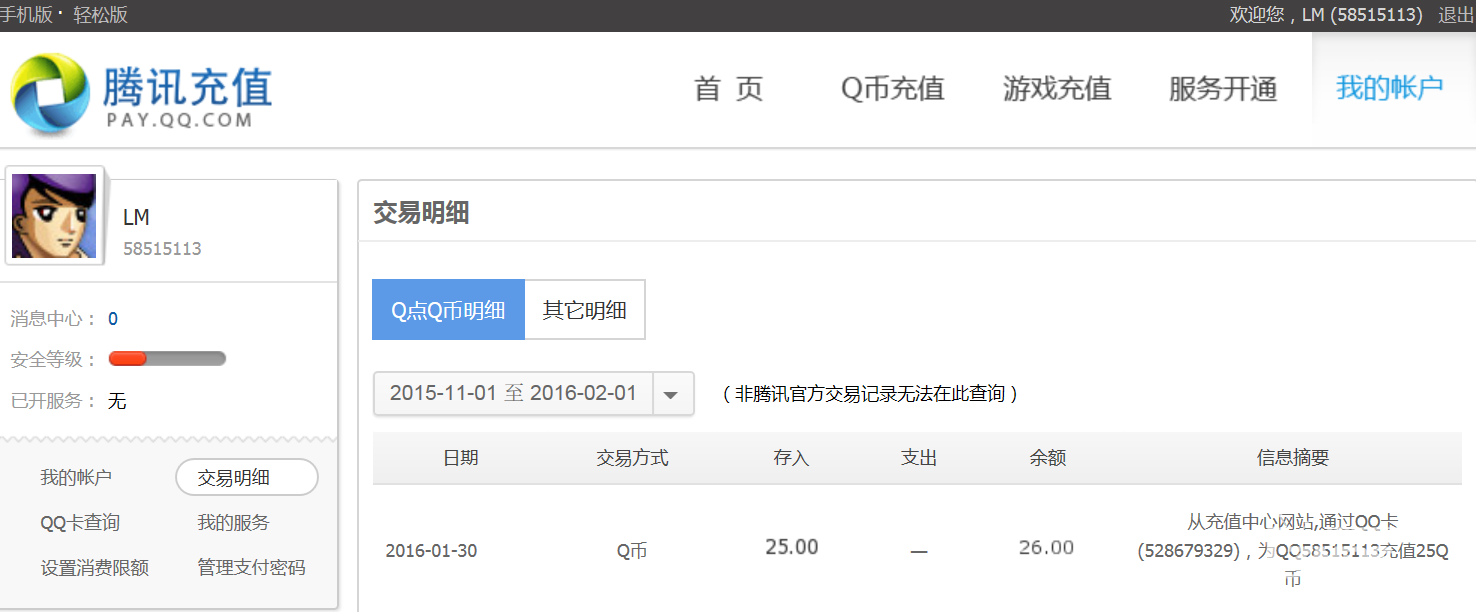Viewport: 1476px width, 612px height.
Task: Open the date range dropdown arrow
Action: click(x=673, y=394)
